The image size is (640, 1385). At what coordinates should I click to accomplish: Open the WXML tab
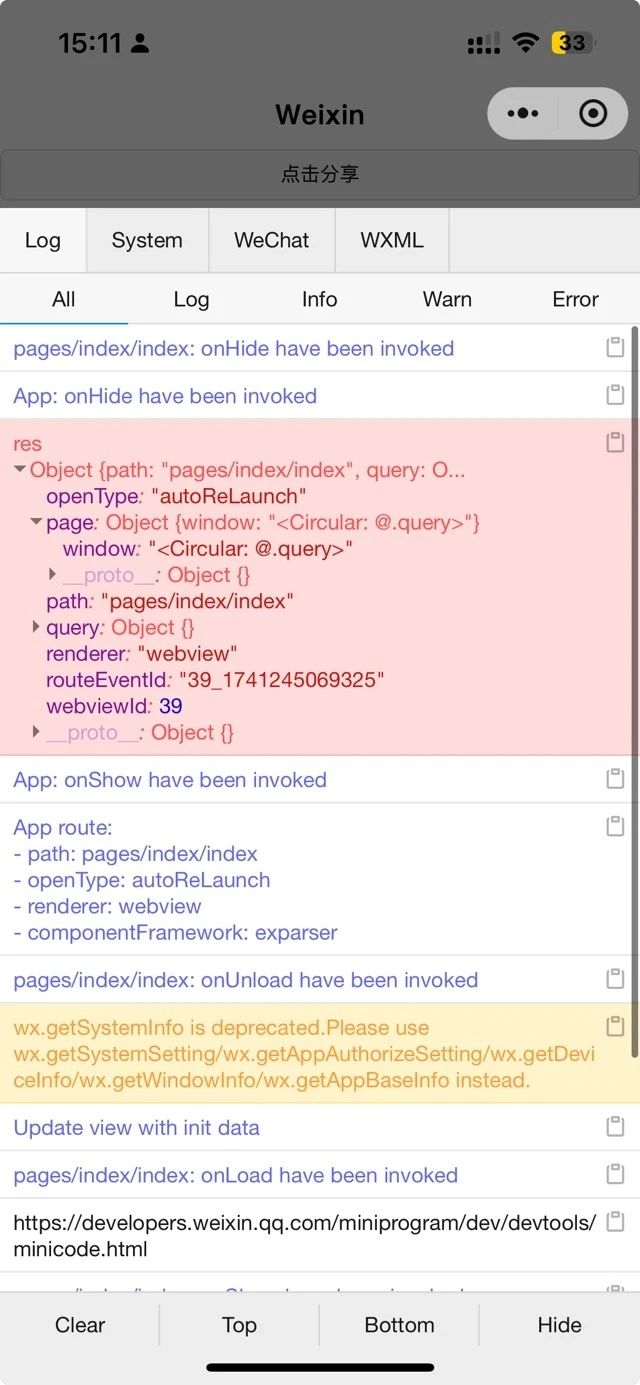[x=392, y=240]
